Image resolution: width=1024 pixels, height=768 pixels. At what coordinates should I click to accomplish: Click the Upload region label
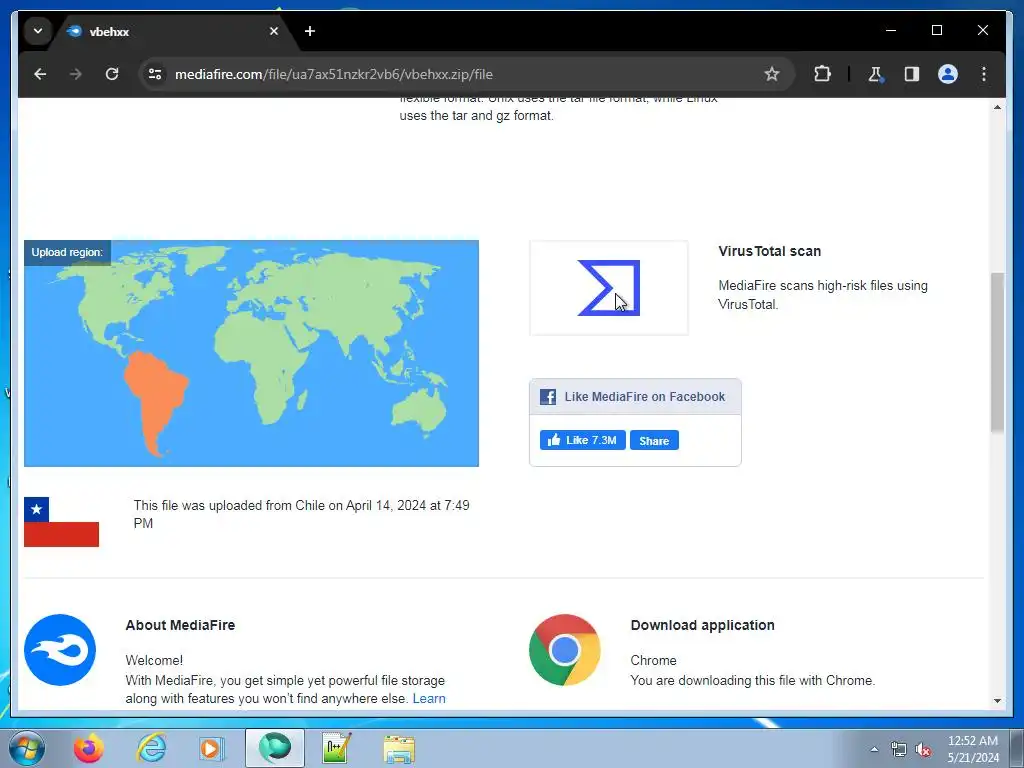[67, 252]
